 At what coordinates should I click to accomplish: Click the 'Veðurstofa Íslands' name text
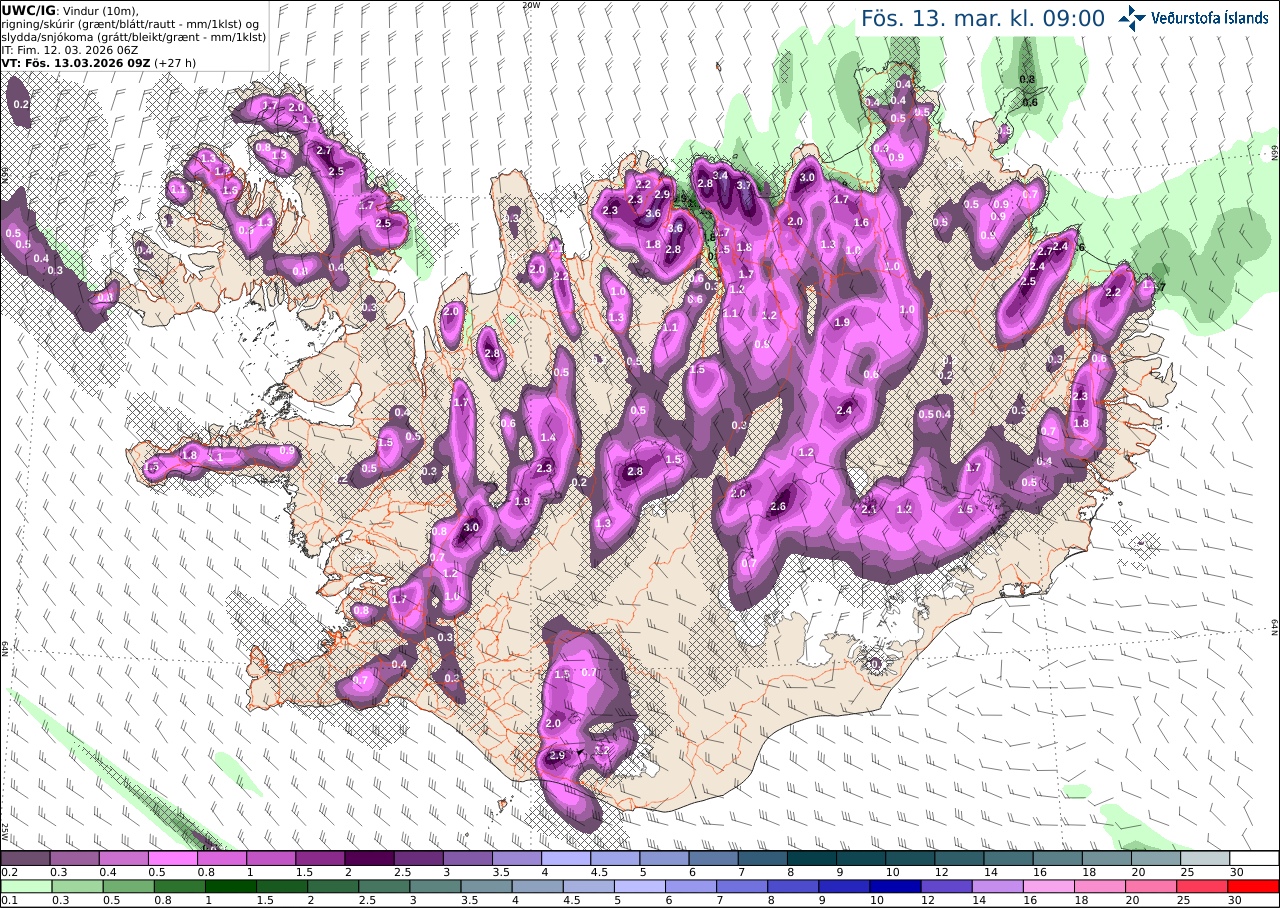click(x=1211, y=17)
